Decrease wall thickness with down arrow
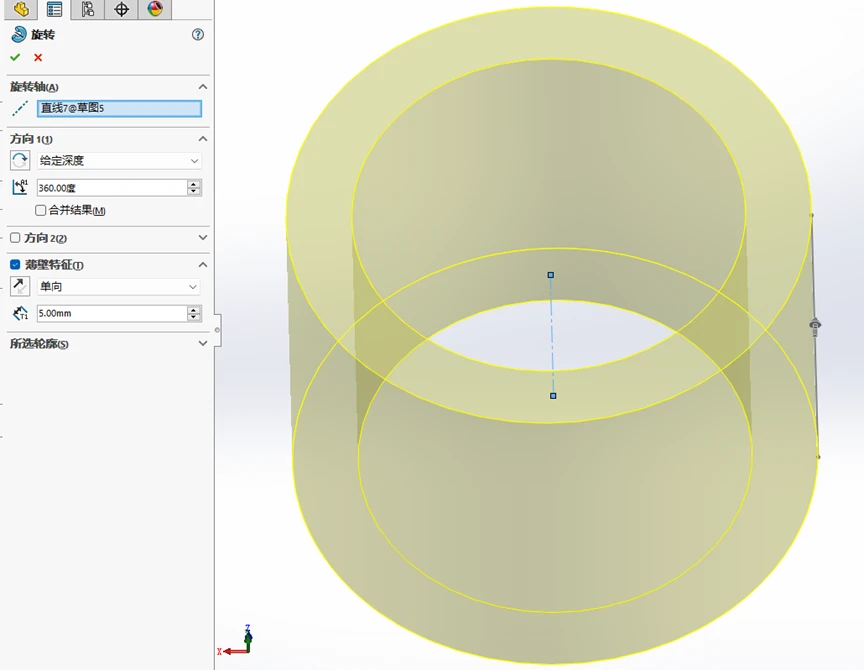The image size is (864, 670). coord(193,317)
